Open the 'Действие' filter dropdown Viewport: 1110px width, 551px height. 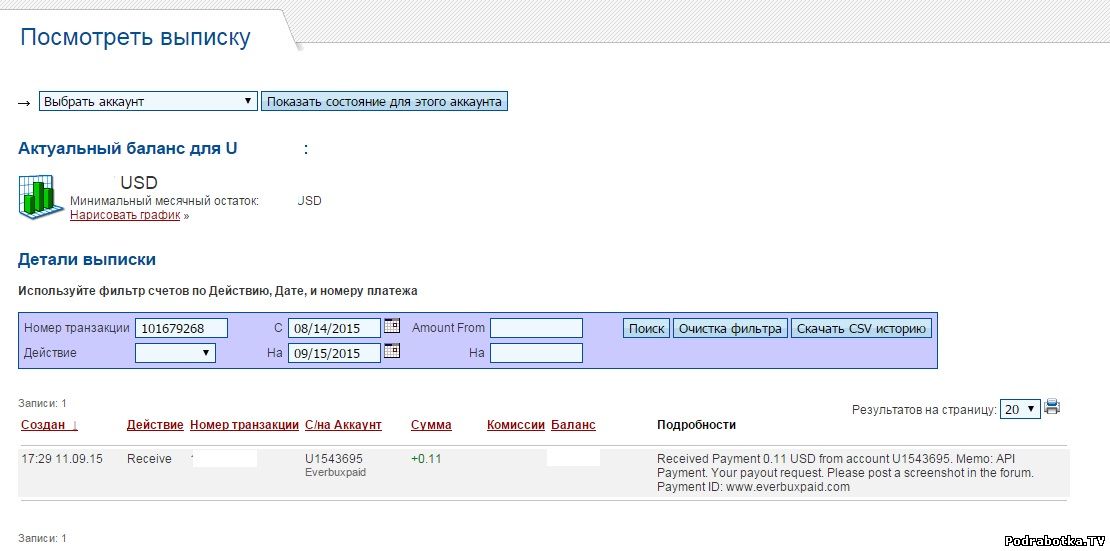click(x=175, y=353)
